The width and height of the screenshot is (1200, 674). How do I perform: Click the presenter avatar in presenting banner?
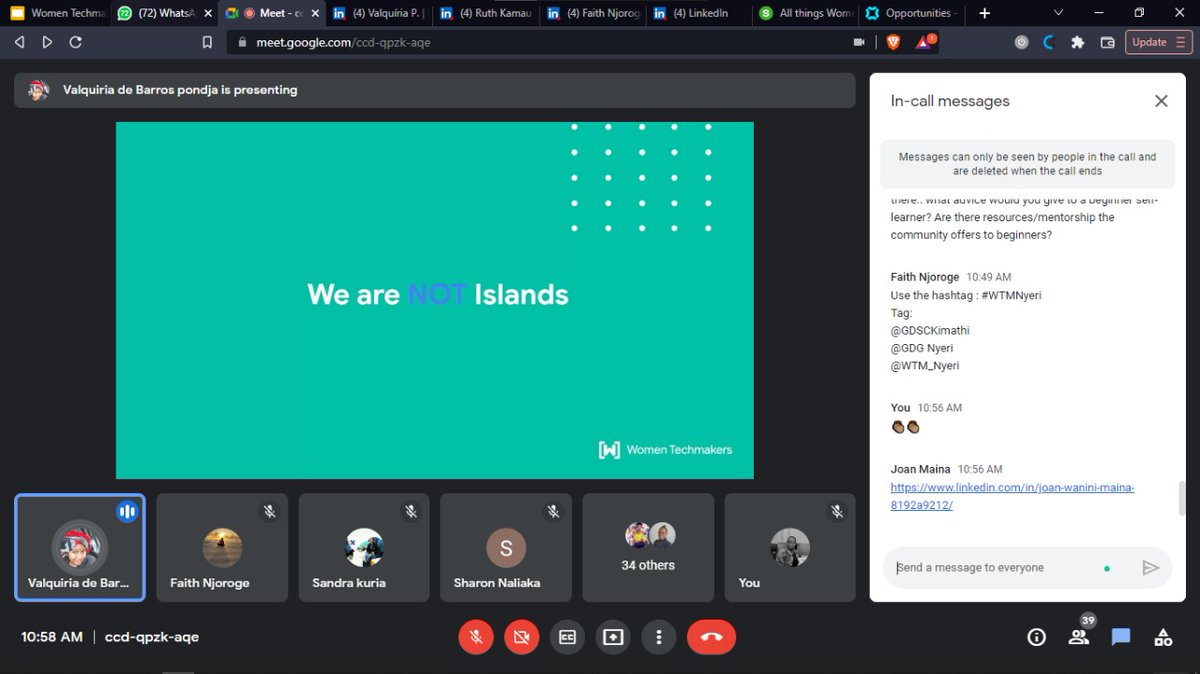tap(38, 90)
